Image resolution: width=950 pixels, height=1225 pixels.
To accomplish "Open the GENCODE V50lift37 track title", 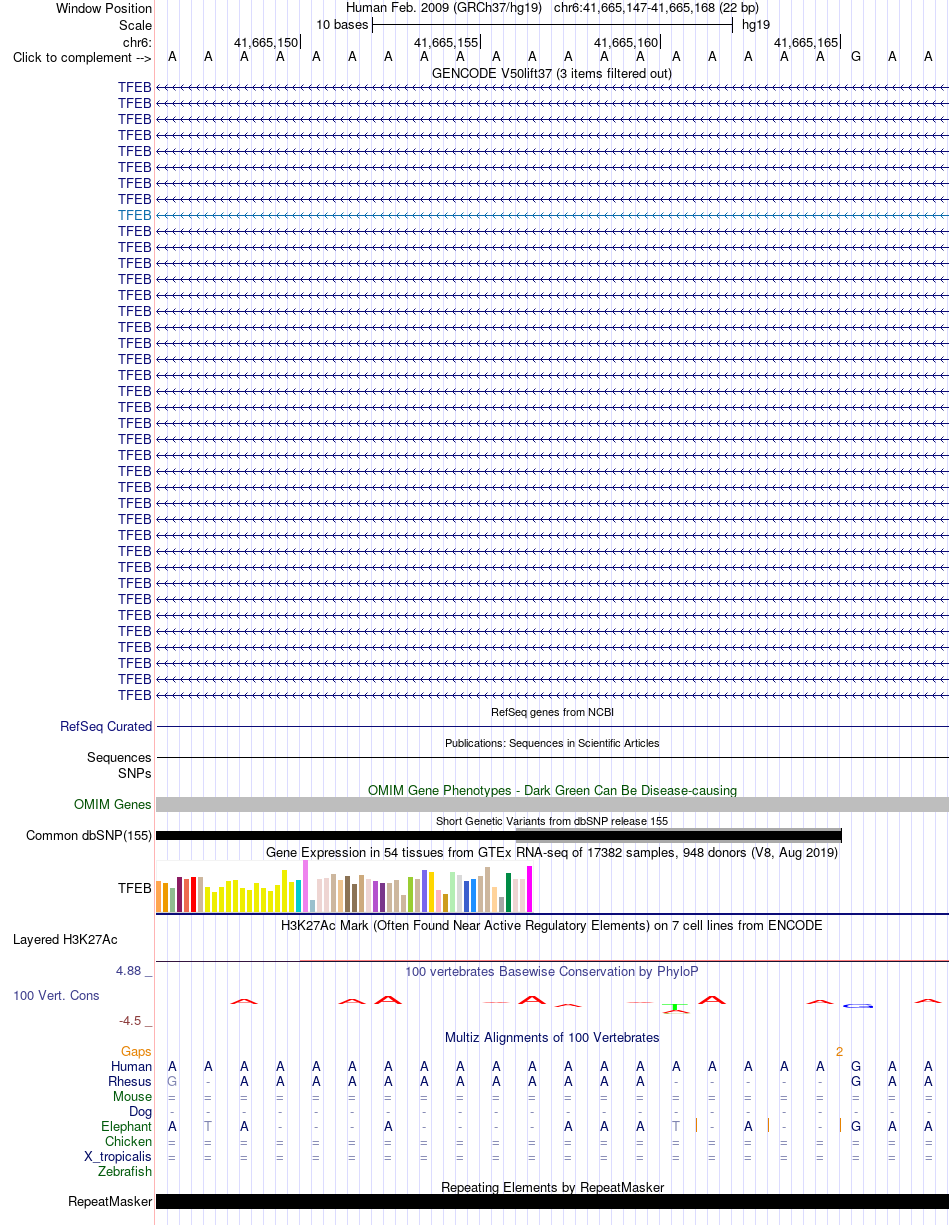I will (552, 74).
